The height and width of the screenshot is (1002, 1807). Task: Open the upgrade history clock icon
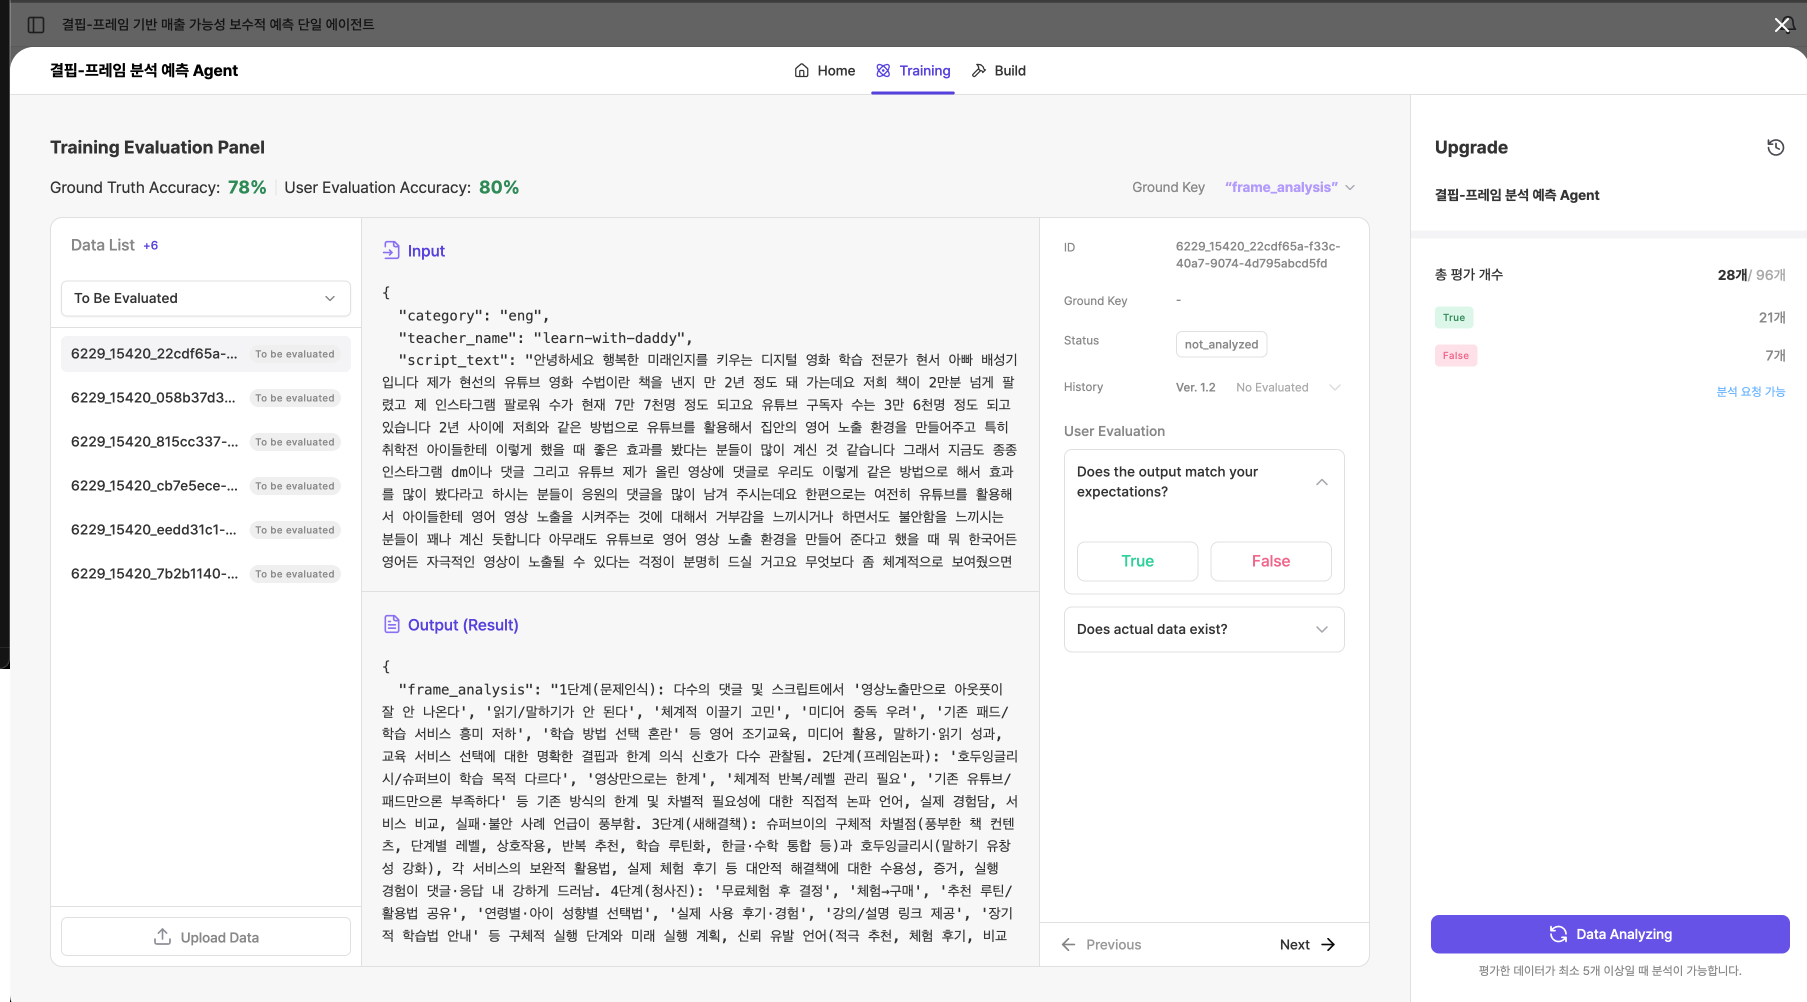pos(1775,147)
